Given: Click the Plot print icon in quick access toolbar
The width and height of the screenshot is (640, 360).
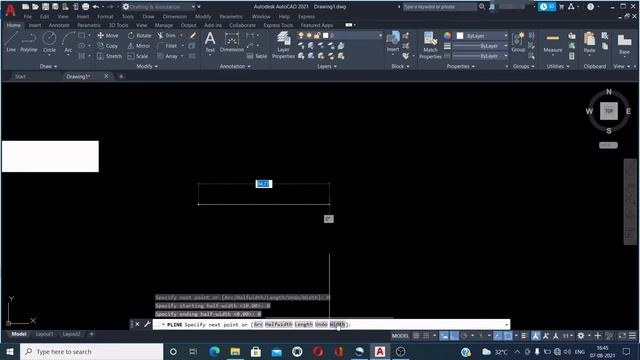Looking at the screenshot, I should click(85, 7).
